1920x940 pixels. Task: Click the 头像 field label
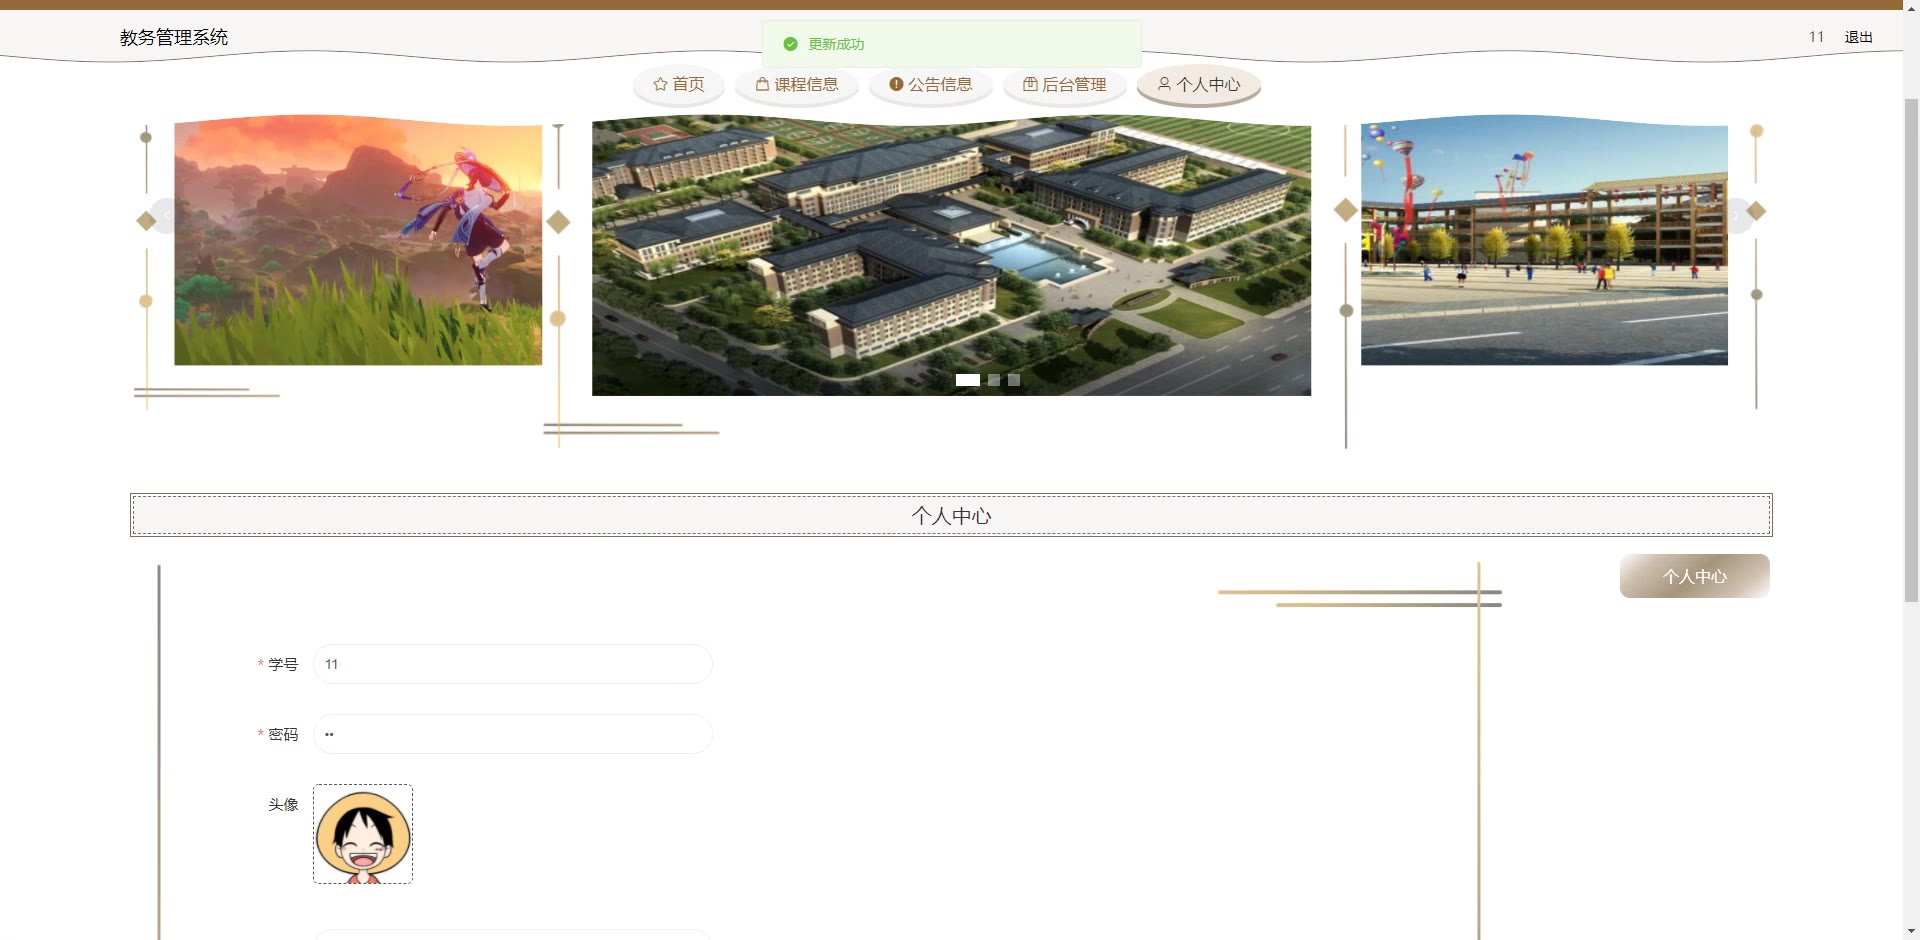[283, 804]
